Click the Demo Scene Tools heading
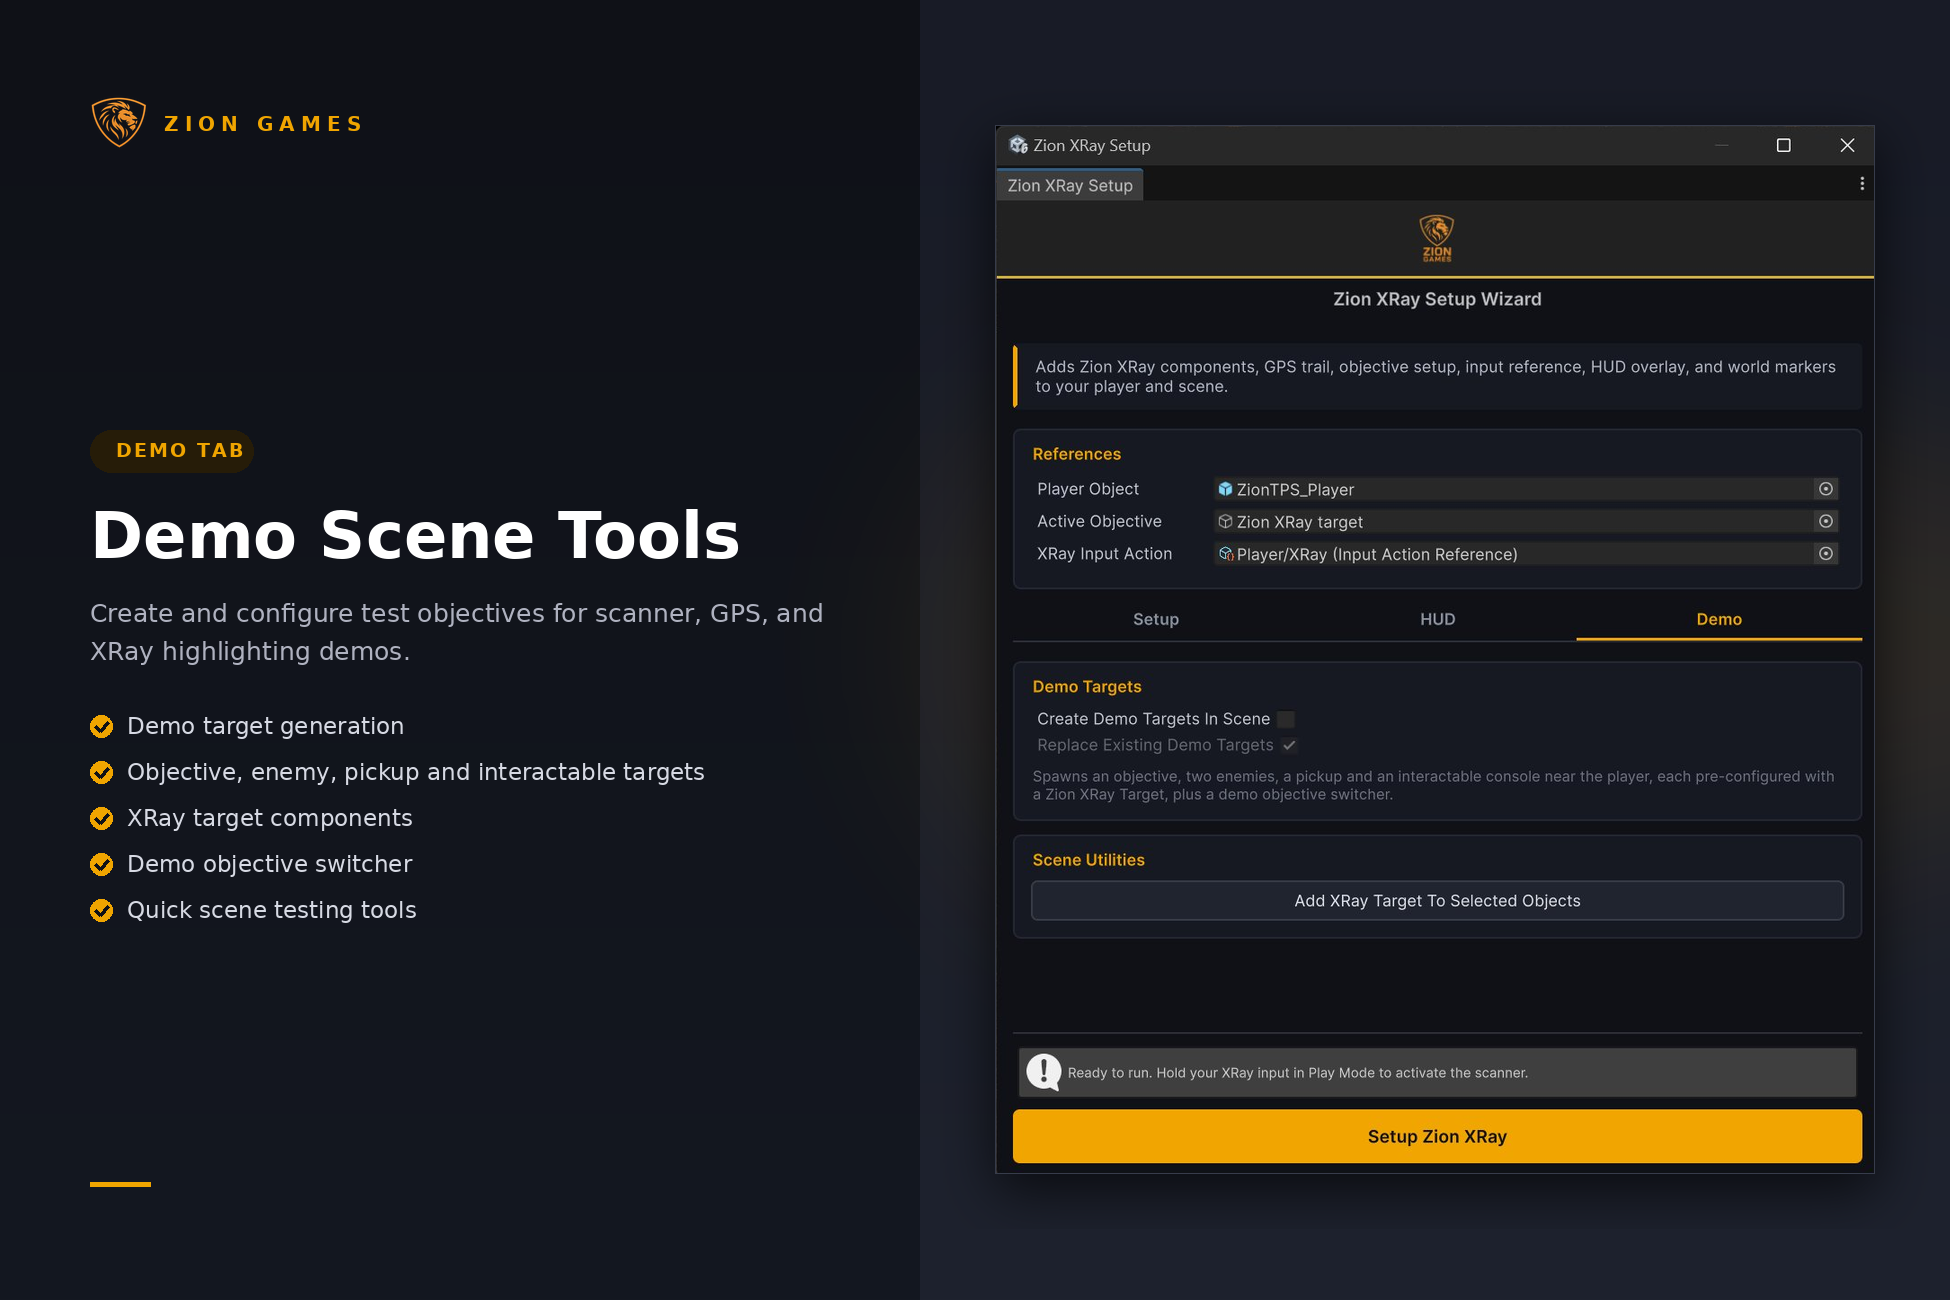The height and width of the screenshot is (1300, 1950). click(x=415, y=535)
